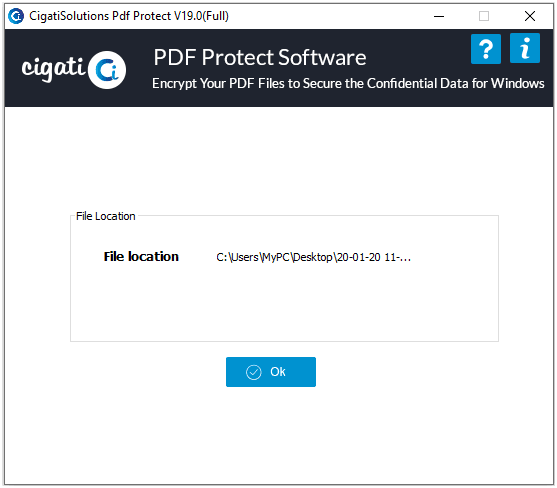Minimize the Pdf Protect window
Screen dimensions: 557x488
439,16
